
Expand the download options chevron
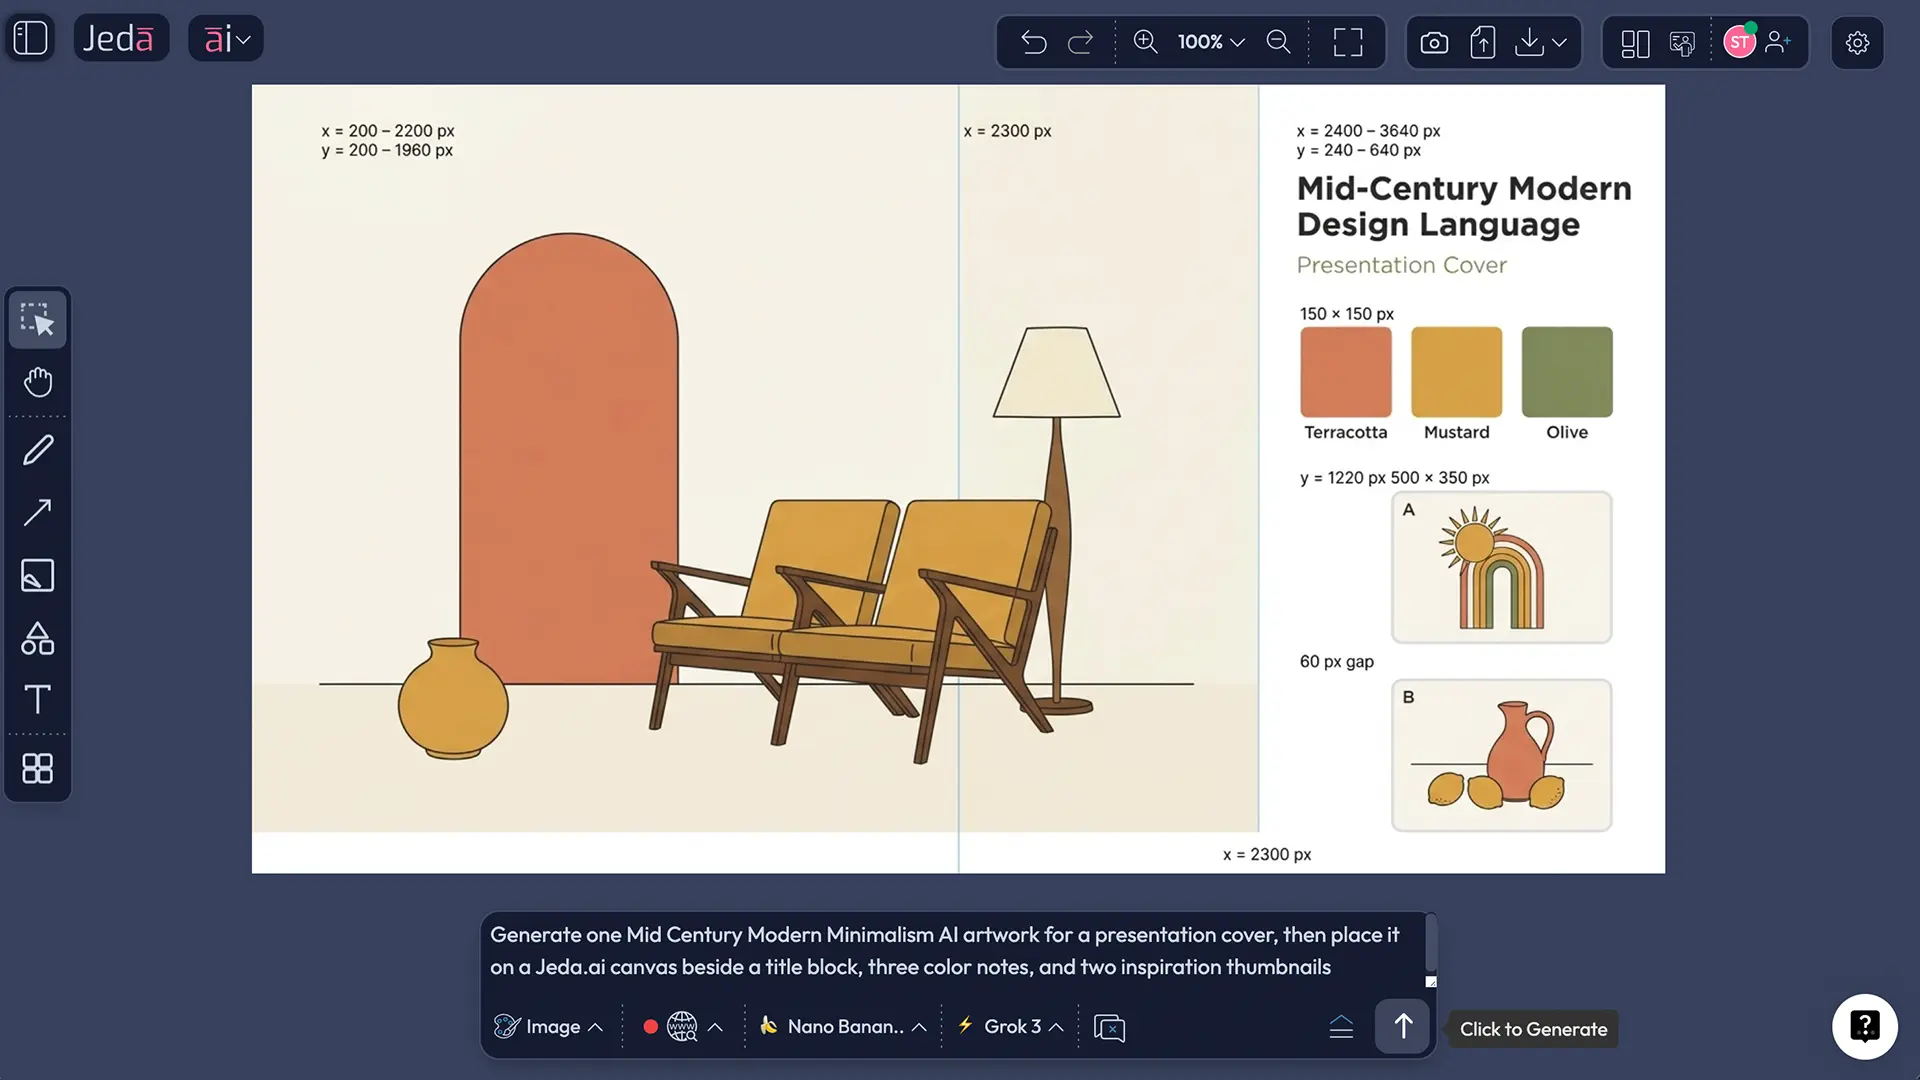tap(1559, 43)
